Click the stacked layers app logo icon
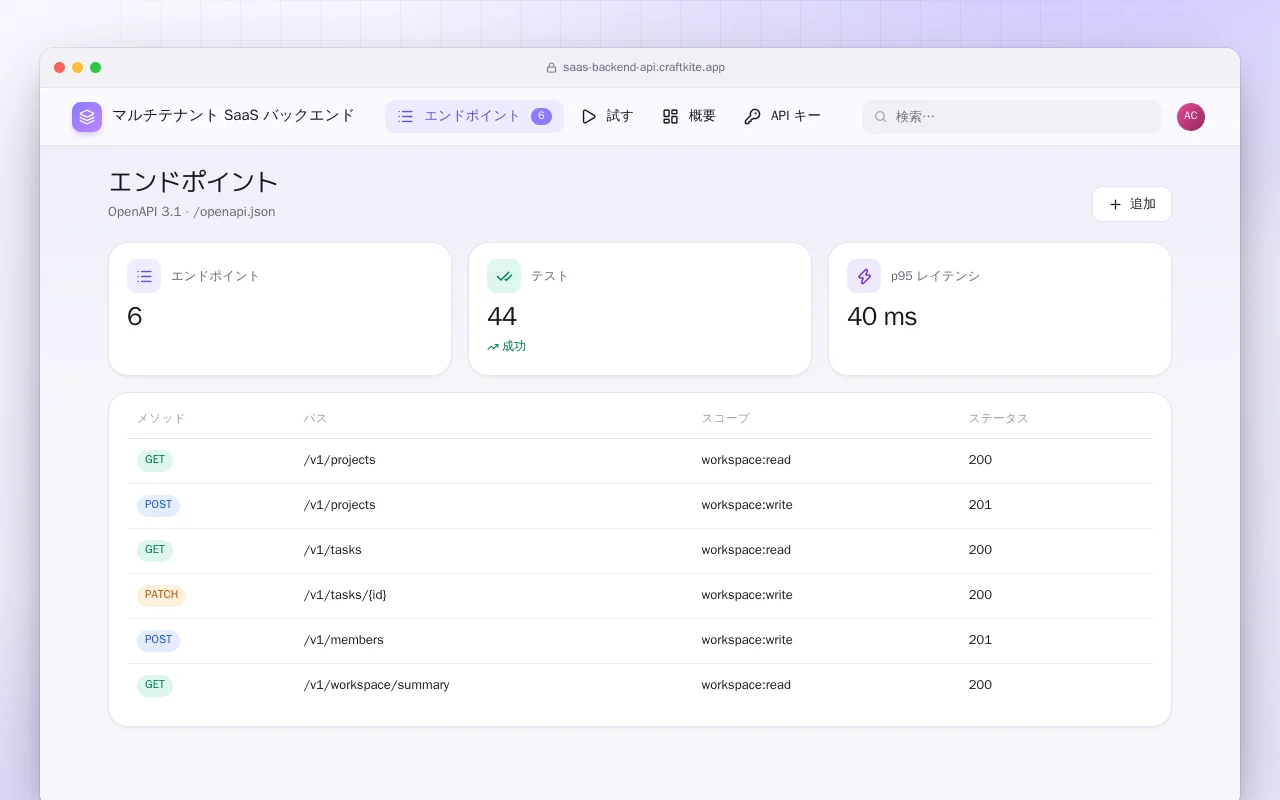The image size is (1280, 800). 87,117
